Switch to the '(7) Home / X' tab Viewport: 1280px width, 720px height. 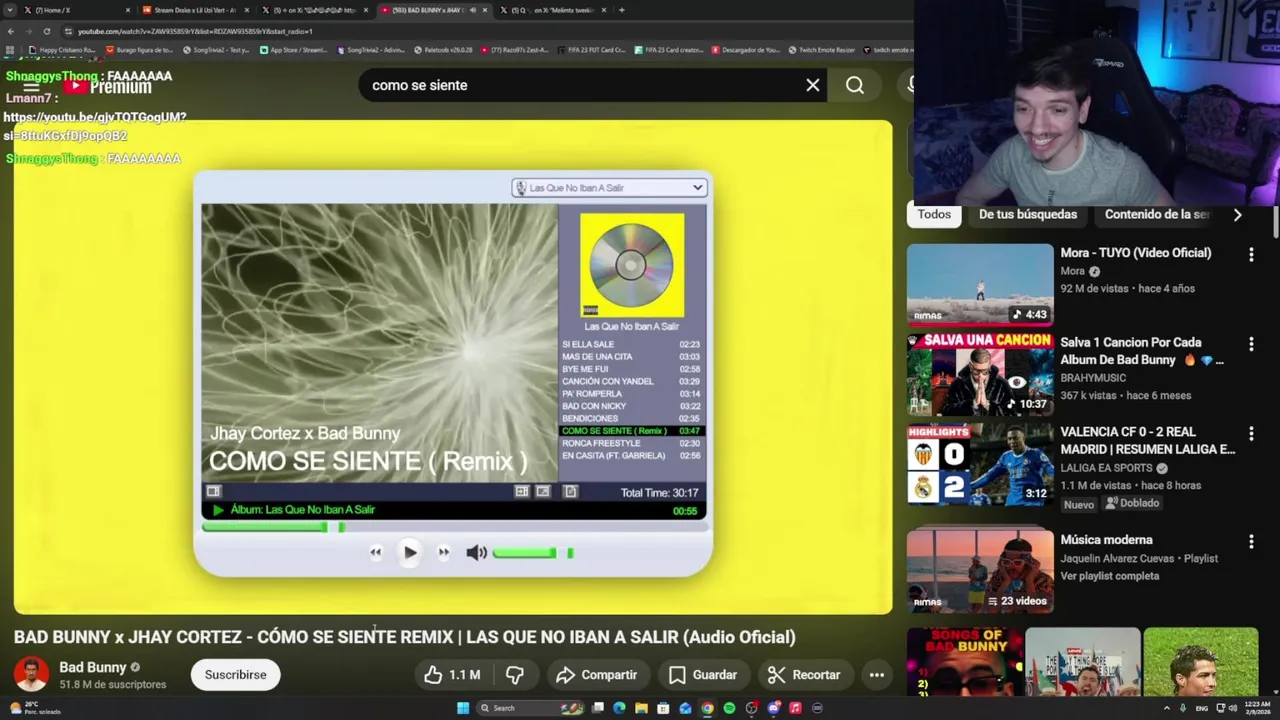coord(78,10)
